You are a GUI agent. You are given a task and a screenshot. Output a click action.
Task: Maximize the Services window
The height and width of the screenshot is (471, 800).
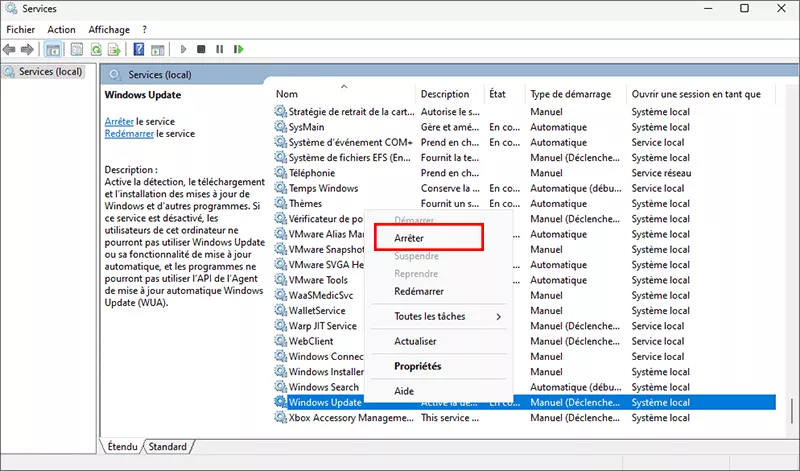click(744, 8)
